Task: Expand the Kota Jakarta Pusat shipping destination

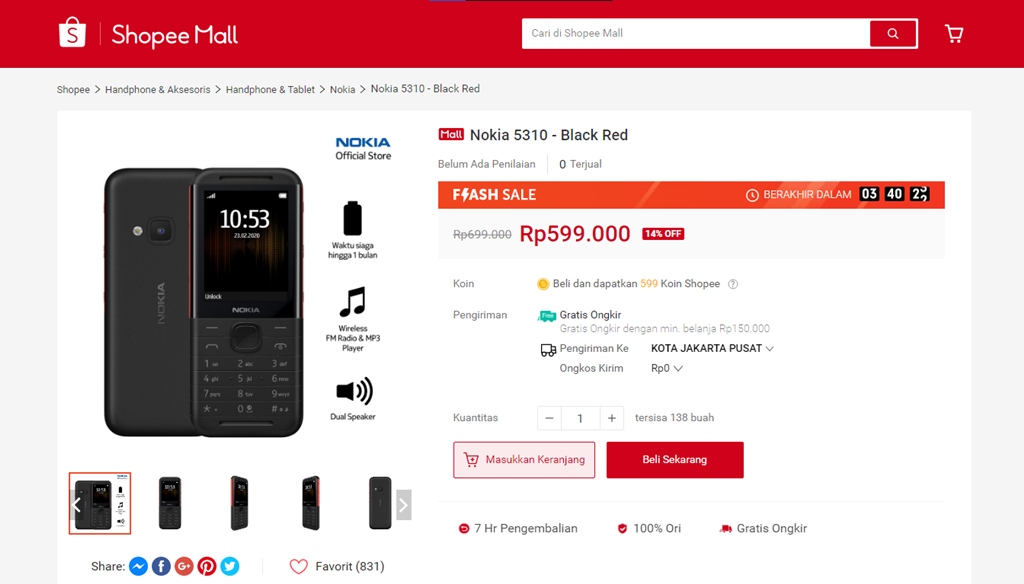Action: pyautogui.click(x=712, y=349)
